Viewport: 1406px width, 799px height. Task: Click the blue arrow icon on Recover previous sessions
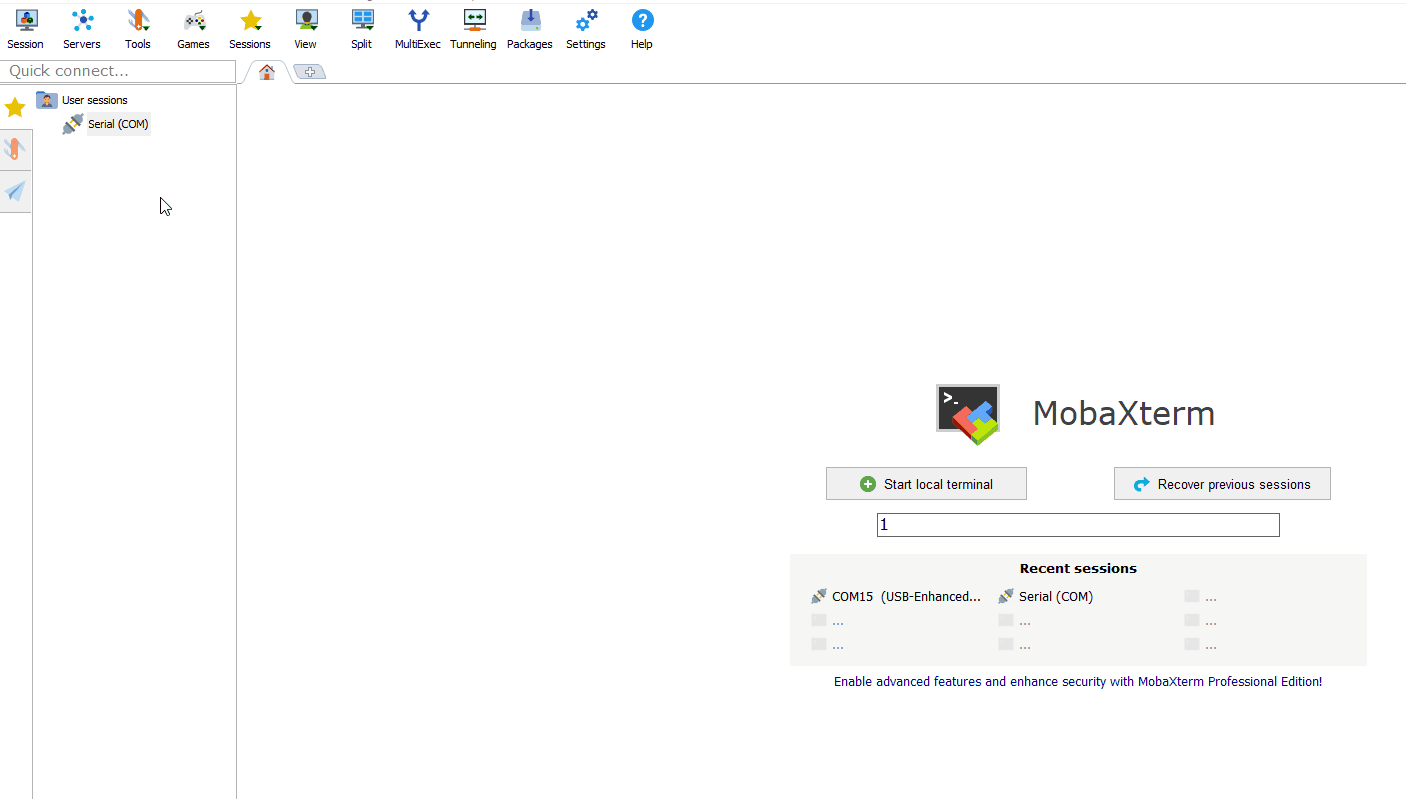point(1142,485)
